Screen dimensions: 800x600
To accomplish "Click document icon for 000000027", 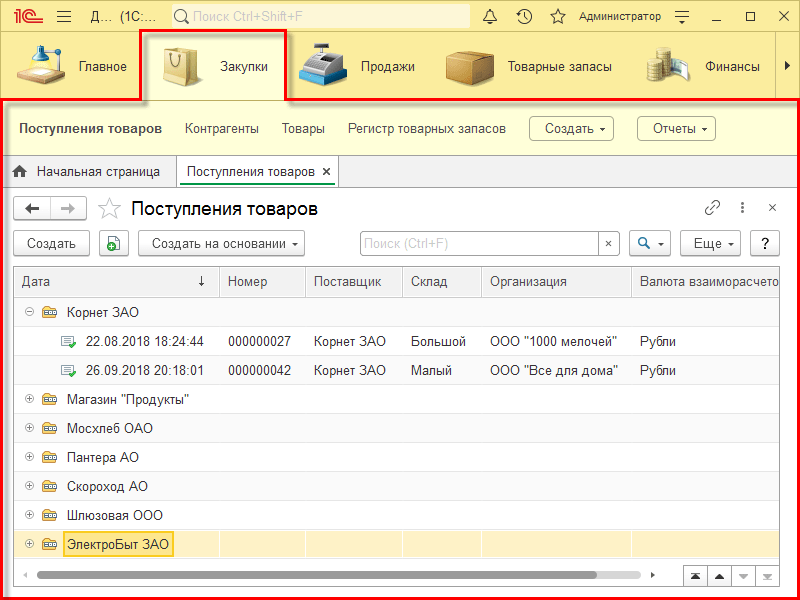I will click(x=68, y=341).
